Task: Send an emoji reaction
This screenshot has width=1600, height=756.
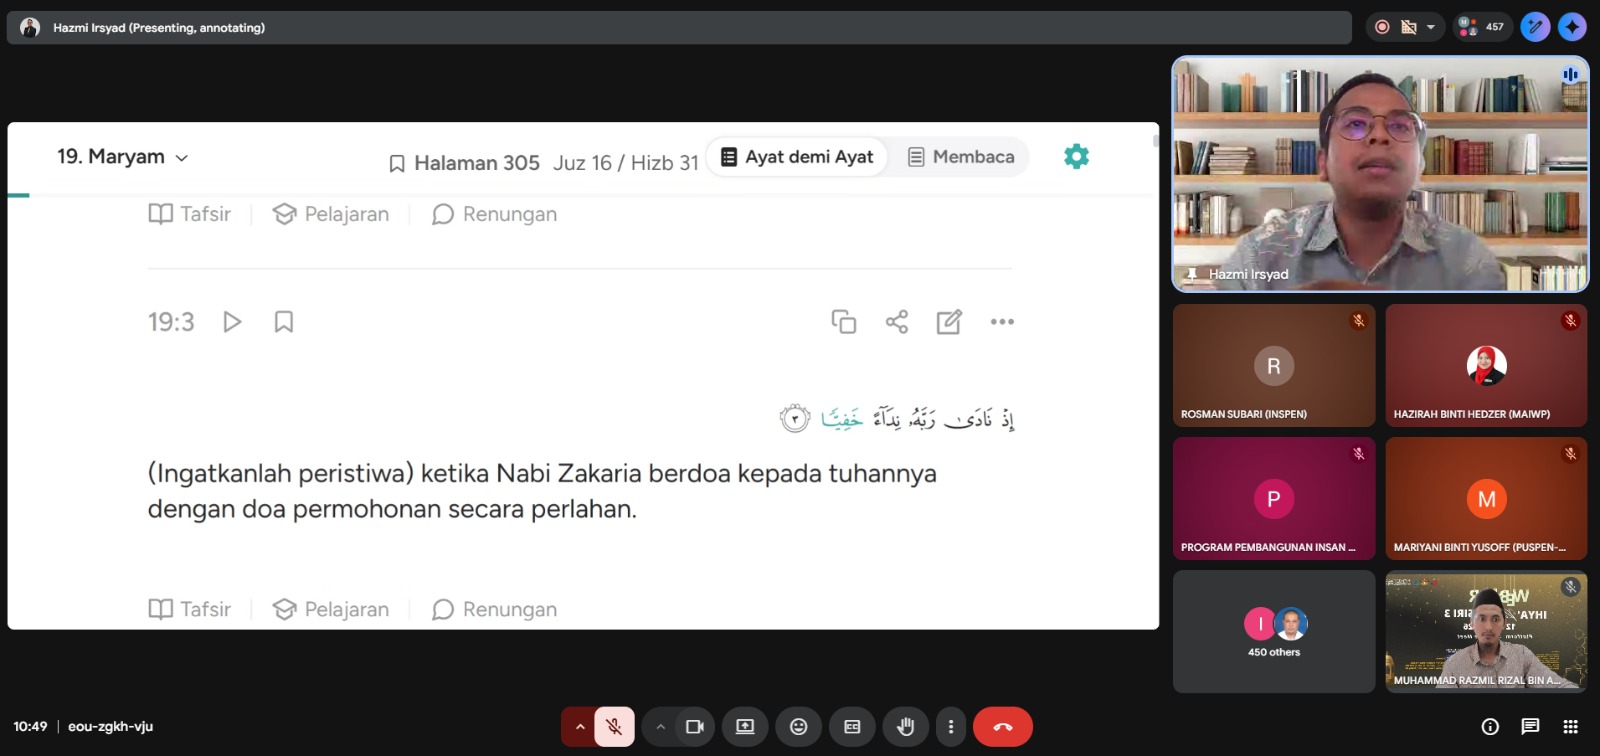Action: click(x=798, y=727)
